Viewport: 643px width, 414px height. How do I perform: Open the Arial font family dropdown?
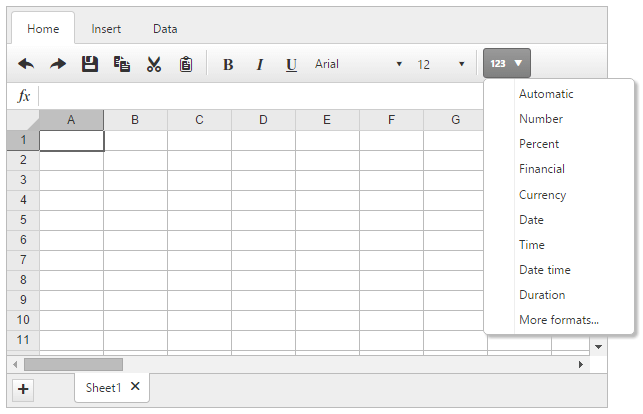[358, 64]
